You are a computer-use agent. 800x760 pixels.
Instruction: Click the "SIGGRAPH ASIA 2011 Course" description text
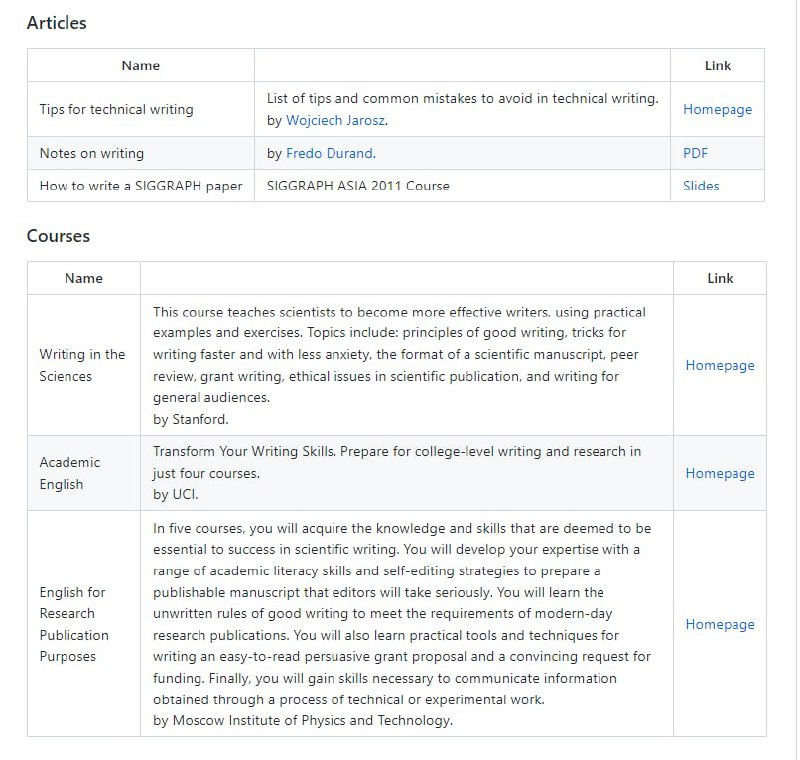(358, 186)
